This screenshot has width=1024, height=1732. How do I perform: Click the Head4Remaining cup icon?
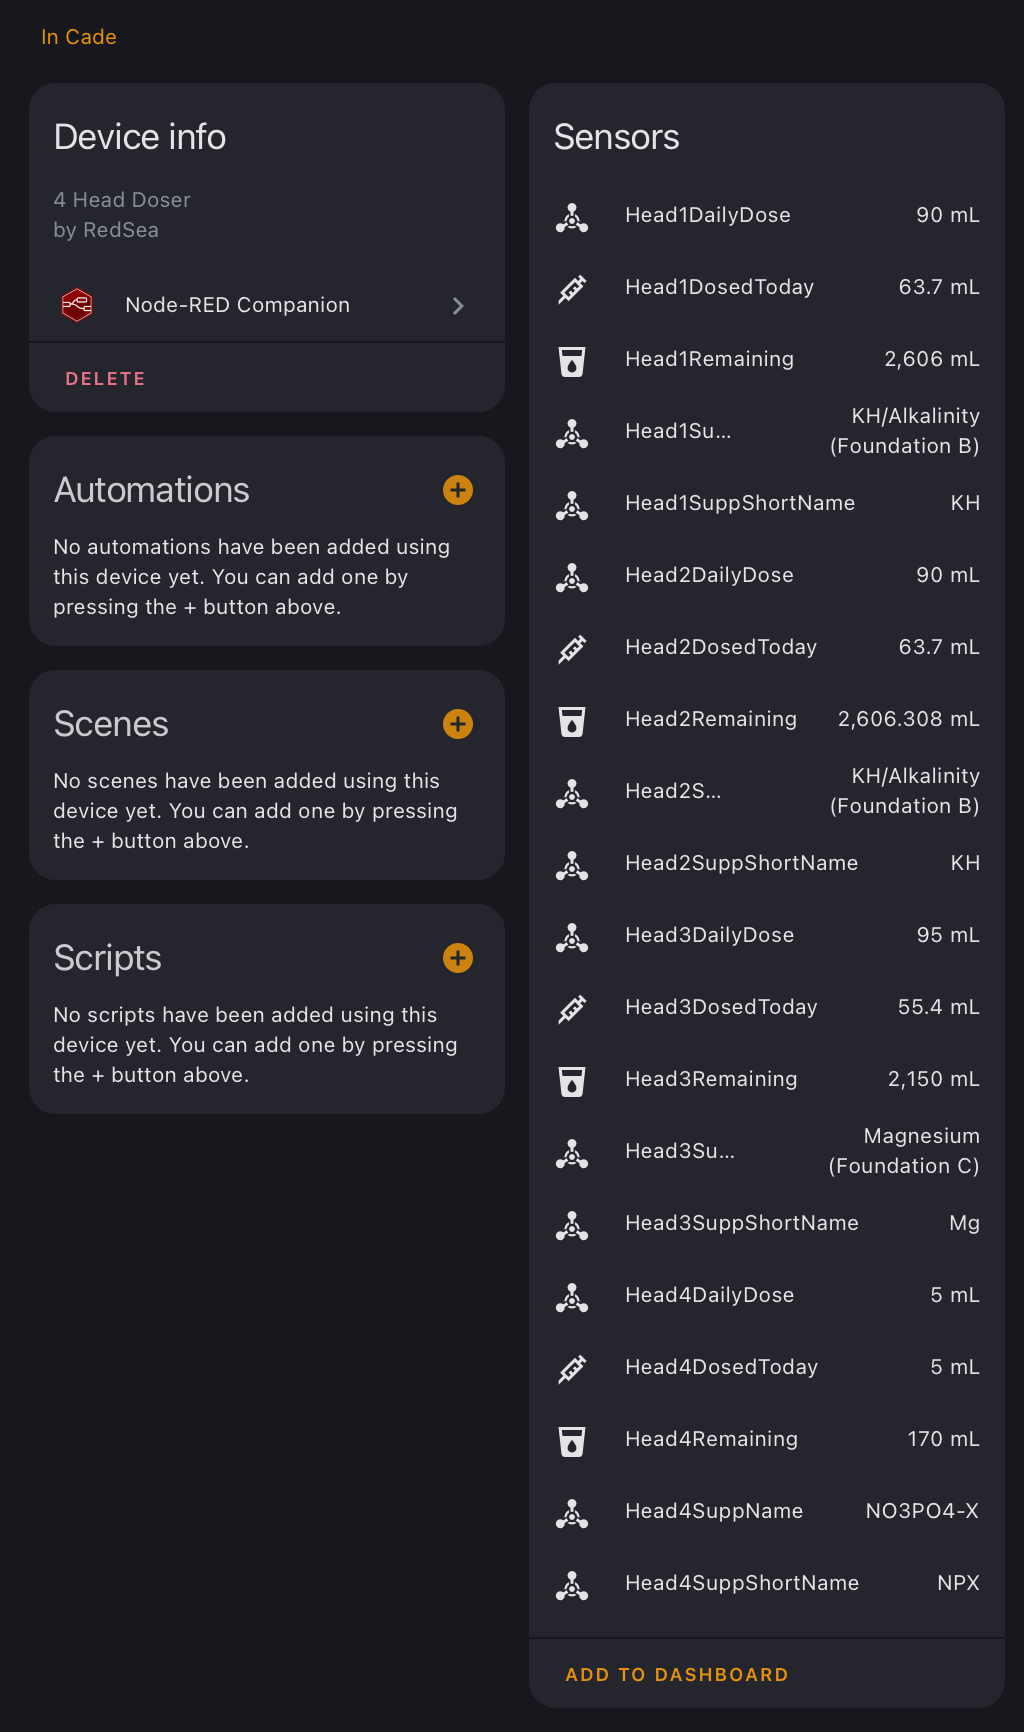pyautogui.click(x=572, y=1440)
